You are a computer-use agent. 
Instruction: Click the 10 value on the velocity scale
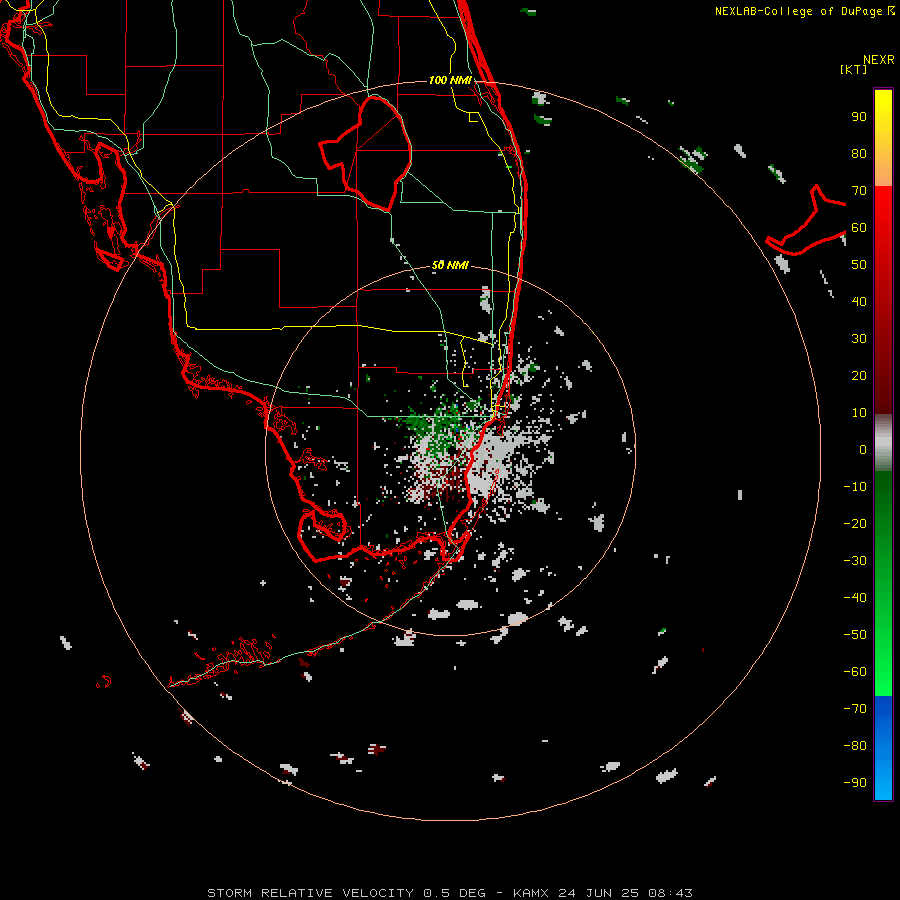coord(859,413)
